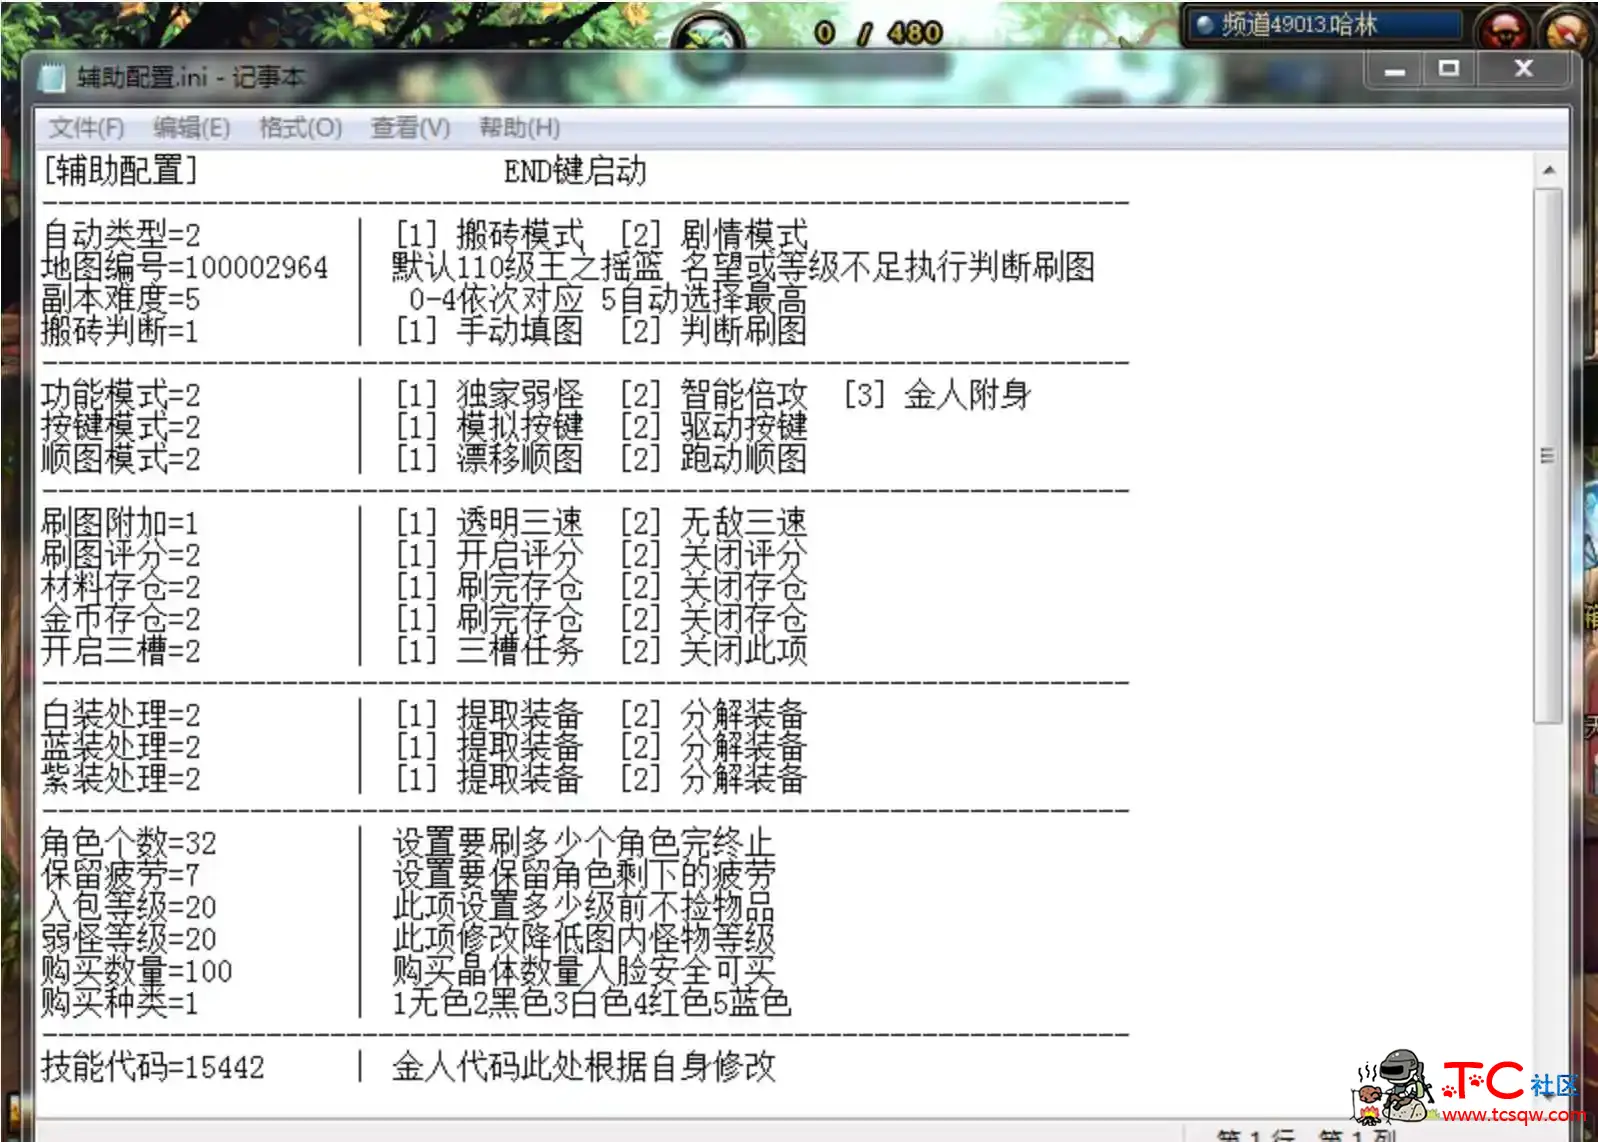The image size is (1598, 1142).
Task: Click the 频道49013哈林 channel selector in game
Action: 1325,25
